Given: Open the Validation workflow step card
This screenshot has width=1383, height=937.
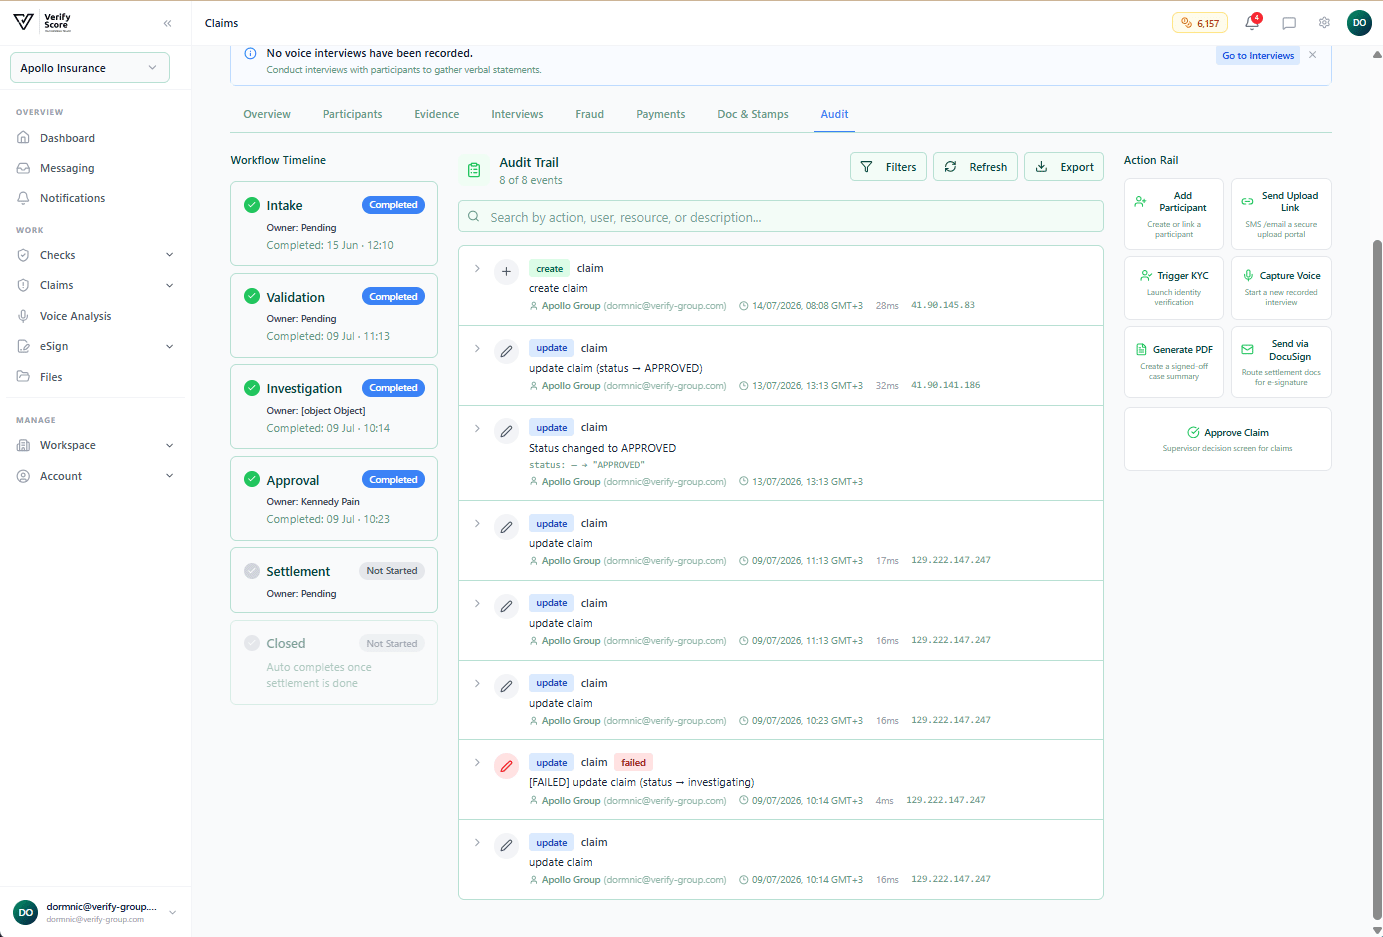Looking at the screenshot, I should pyautogui.click(x=334, y=315).
